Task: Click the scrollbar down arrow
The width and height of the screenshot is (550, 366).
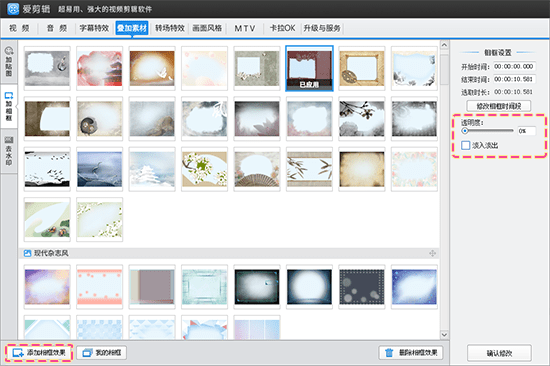Action: [x=444, y=335]
